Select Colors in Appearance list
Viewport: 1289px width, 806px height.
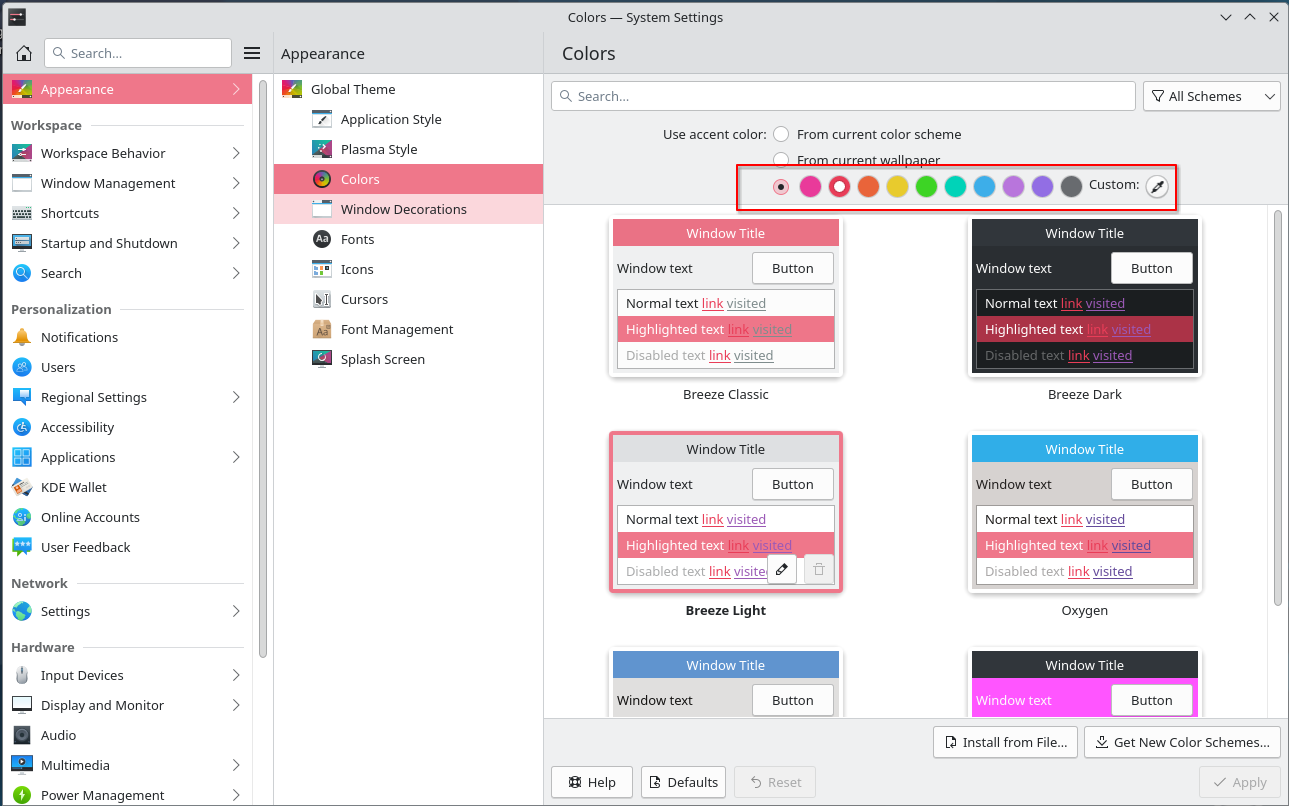(408, 179)
